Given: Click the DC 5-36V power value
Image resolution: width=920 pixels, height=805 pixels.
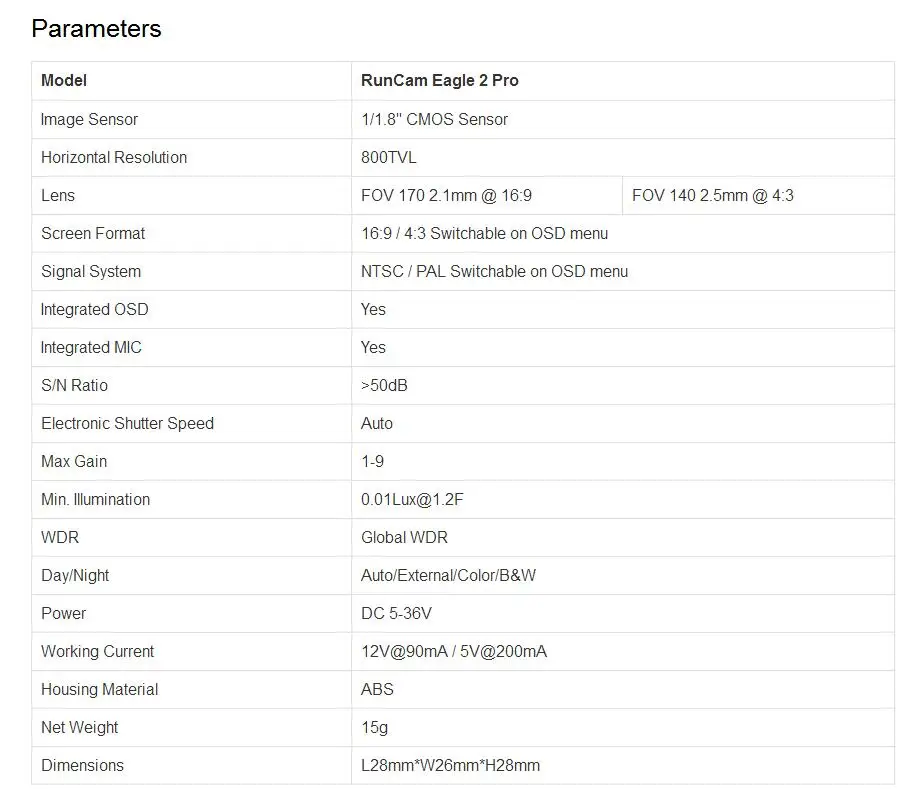Looking at the screenshot, I should (396, 613).
